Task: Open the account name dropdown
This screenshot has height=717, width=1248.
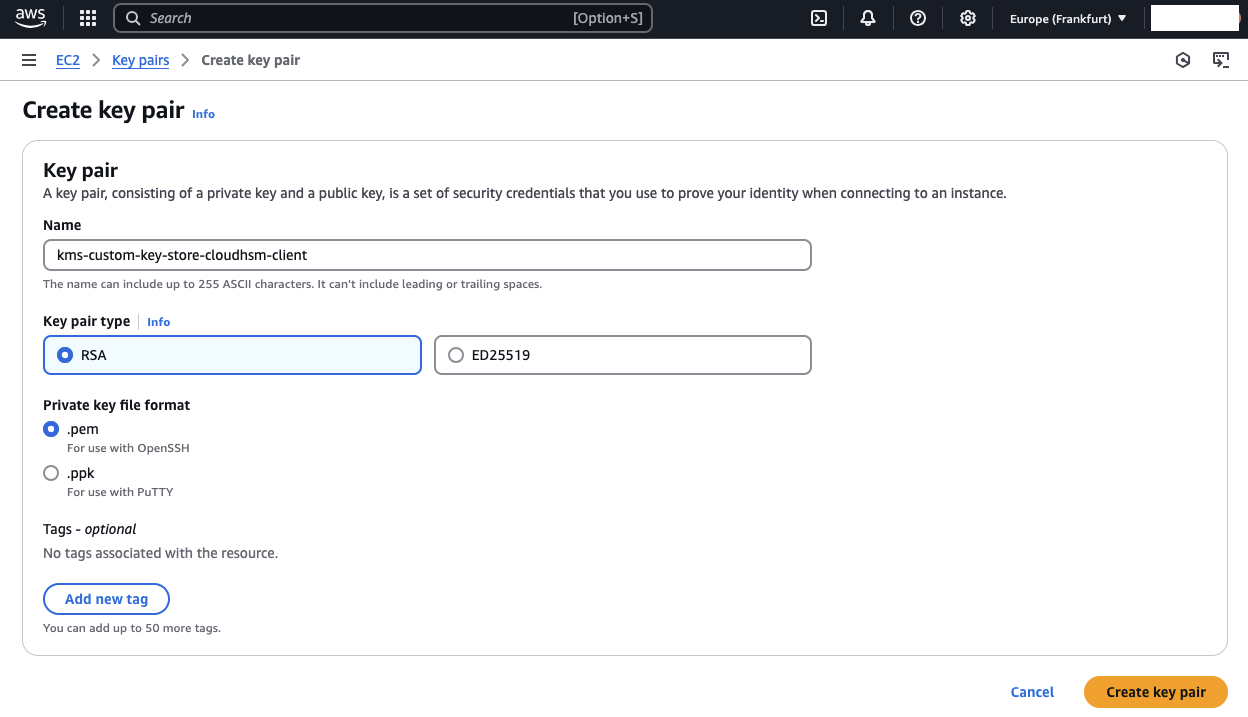Action: pyautogui.click(x=1193, y=17)
